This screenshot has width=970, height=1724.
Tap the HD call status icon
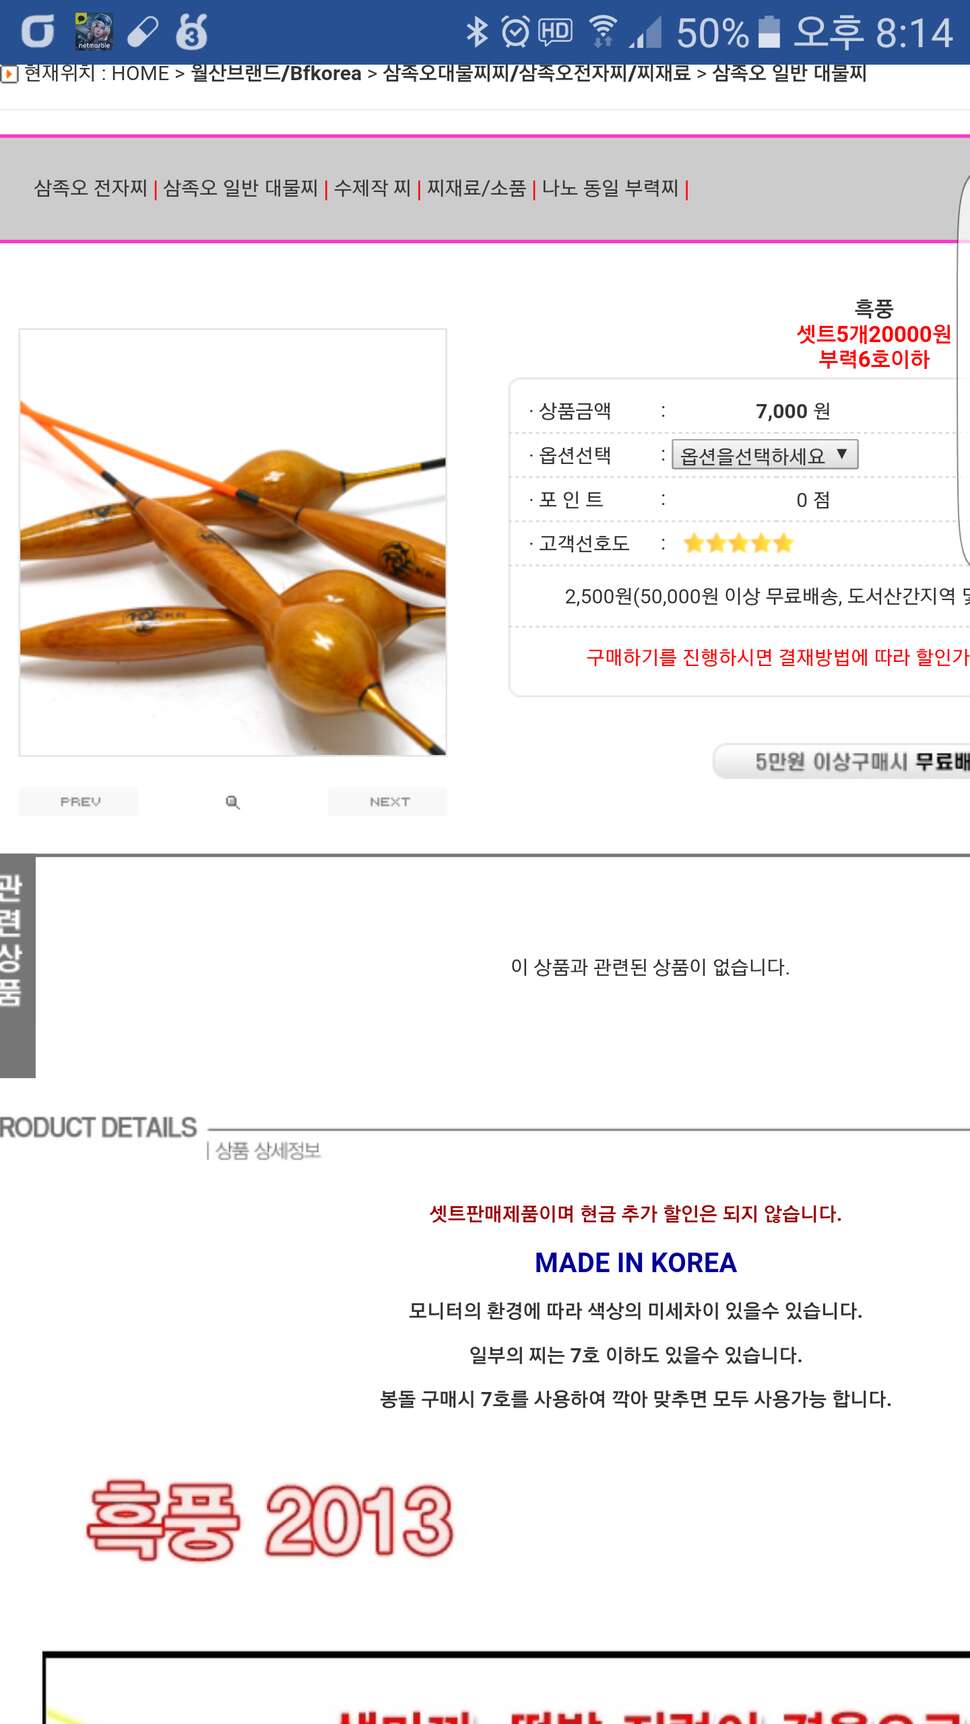[x=555, y=32]
